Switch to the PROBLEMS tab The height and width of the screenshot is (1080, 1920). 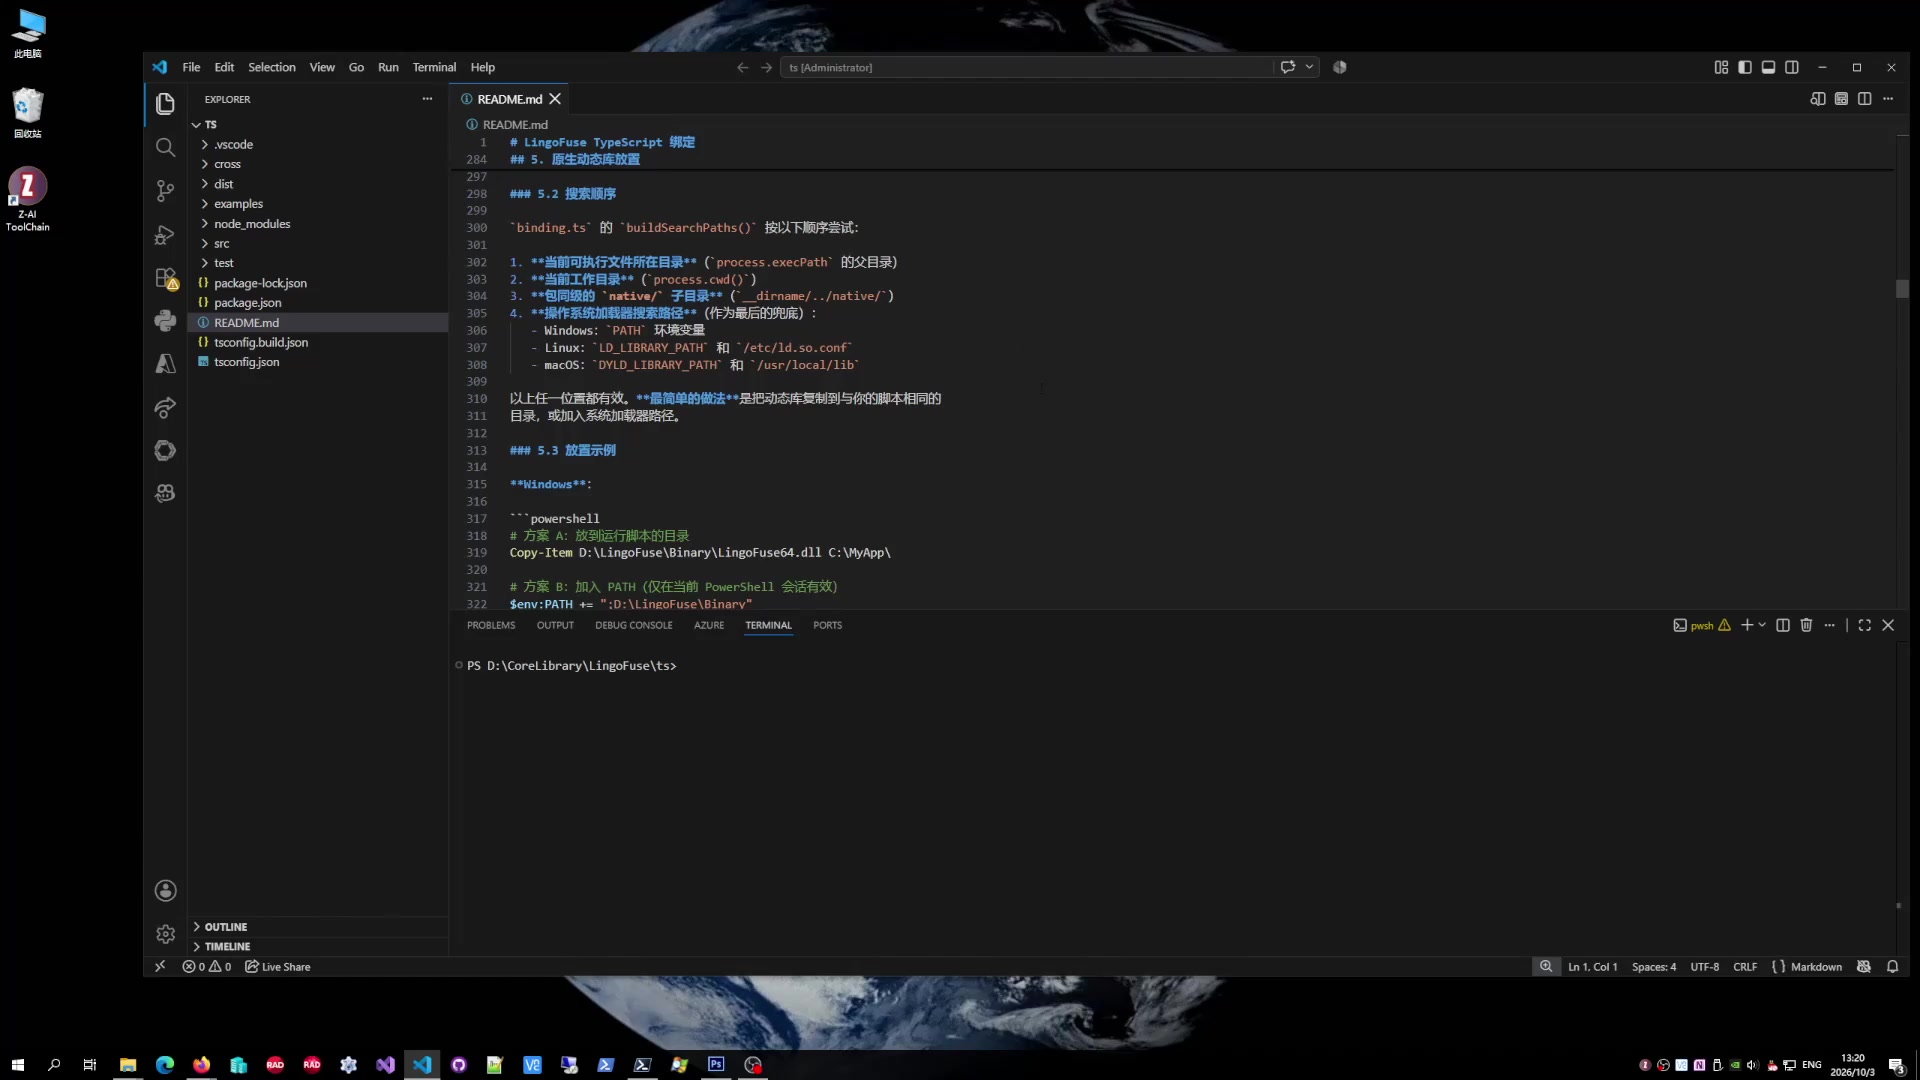[x=491, y=625]
